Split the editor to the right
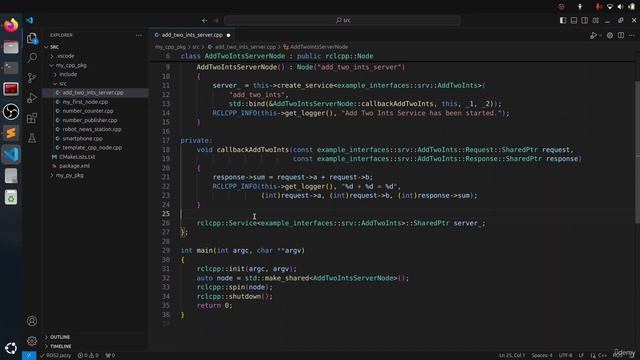Viewport: 640px width, 360px height. pyautogui.click(x=621, y=36)
